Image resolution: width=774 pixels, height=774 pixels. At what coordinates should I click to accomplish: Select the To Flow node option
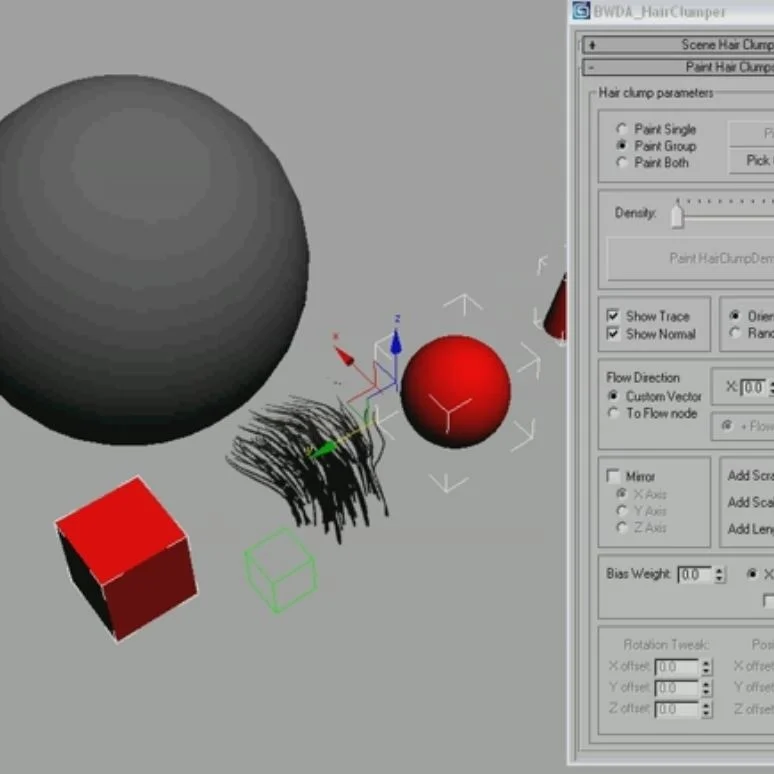pos(613,413)
